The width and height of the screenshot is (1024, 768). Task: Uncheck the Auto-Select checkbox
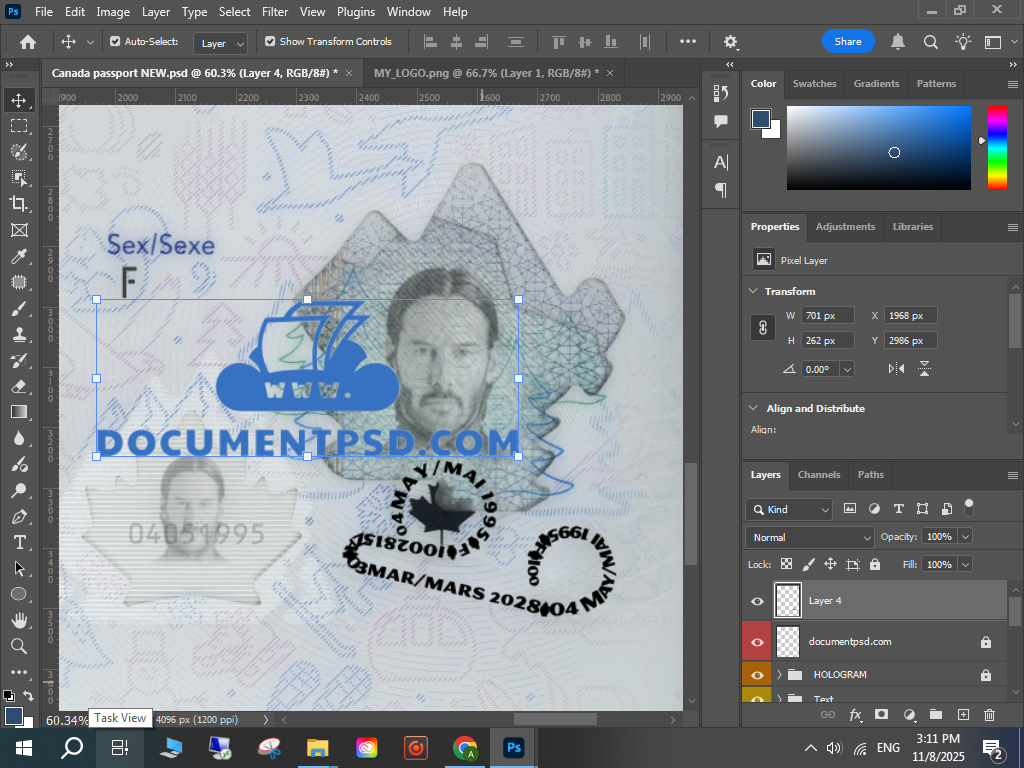click(115, 42)
